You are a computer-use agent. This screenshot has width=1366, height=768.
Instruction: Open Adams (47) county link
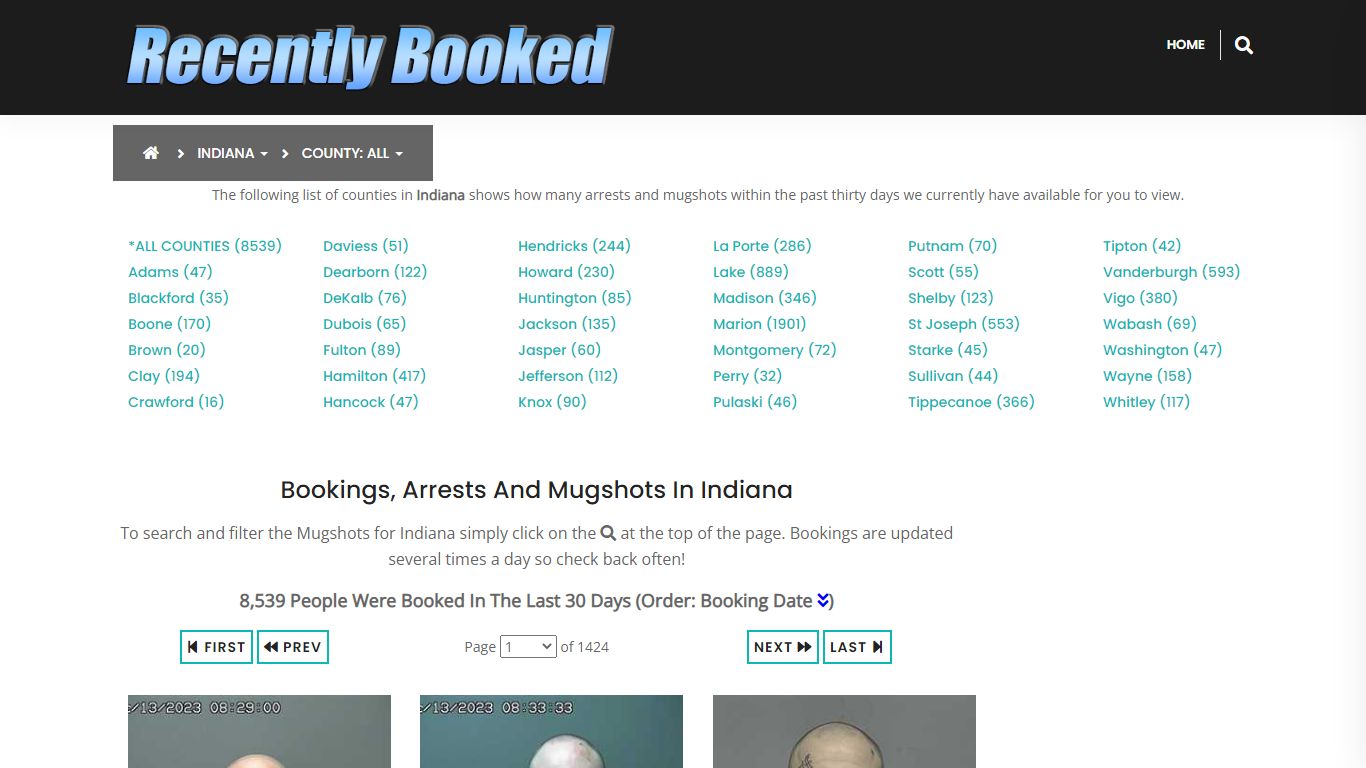pyautogui.click(x=170, y=272)
